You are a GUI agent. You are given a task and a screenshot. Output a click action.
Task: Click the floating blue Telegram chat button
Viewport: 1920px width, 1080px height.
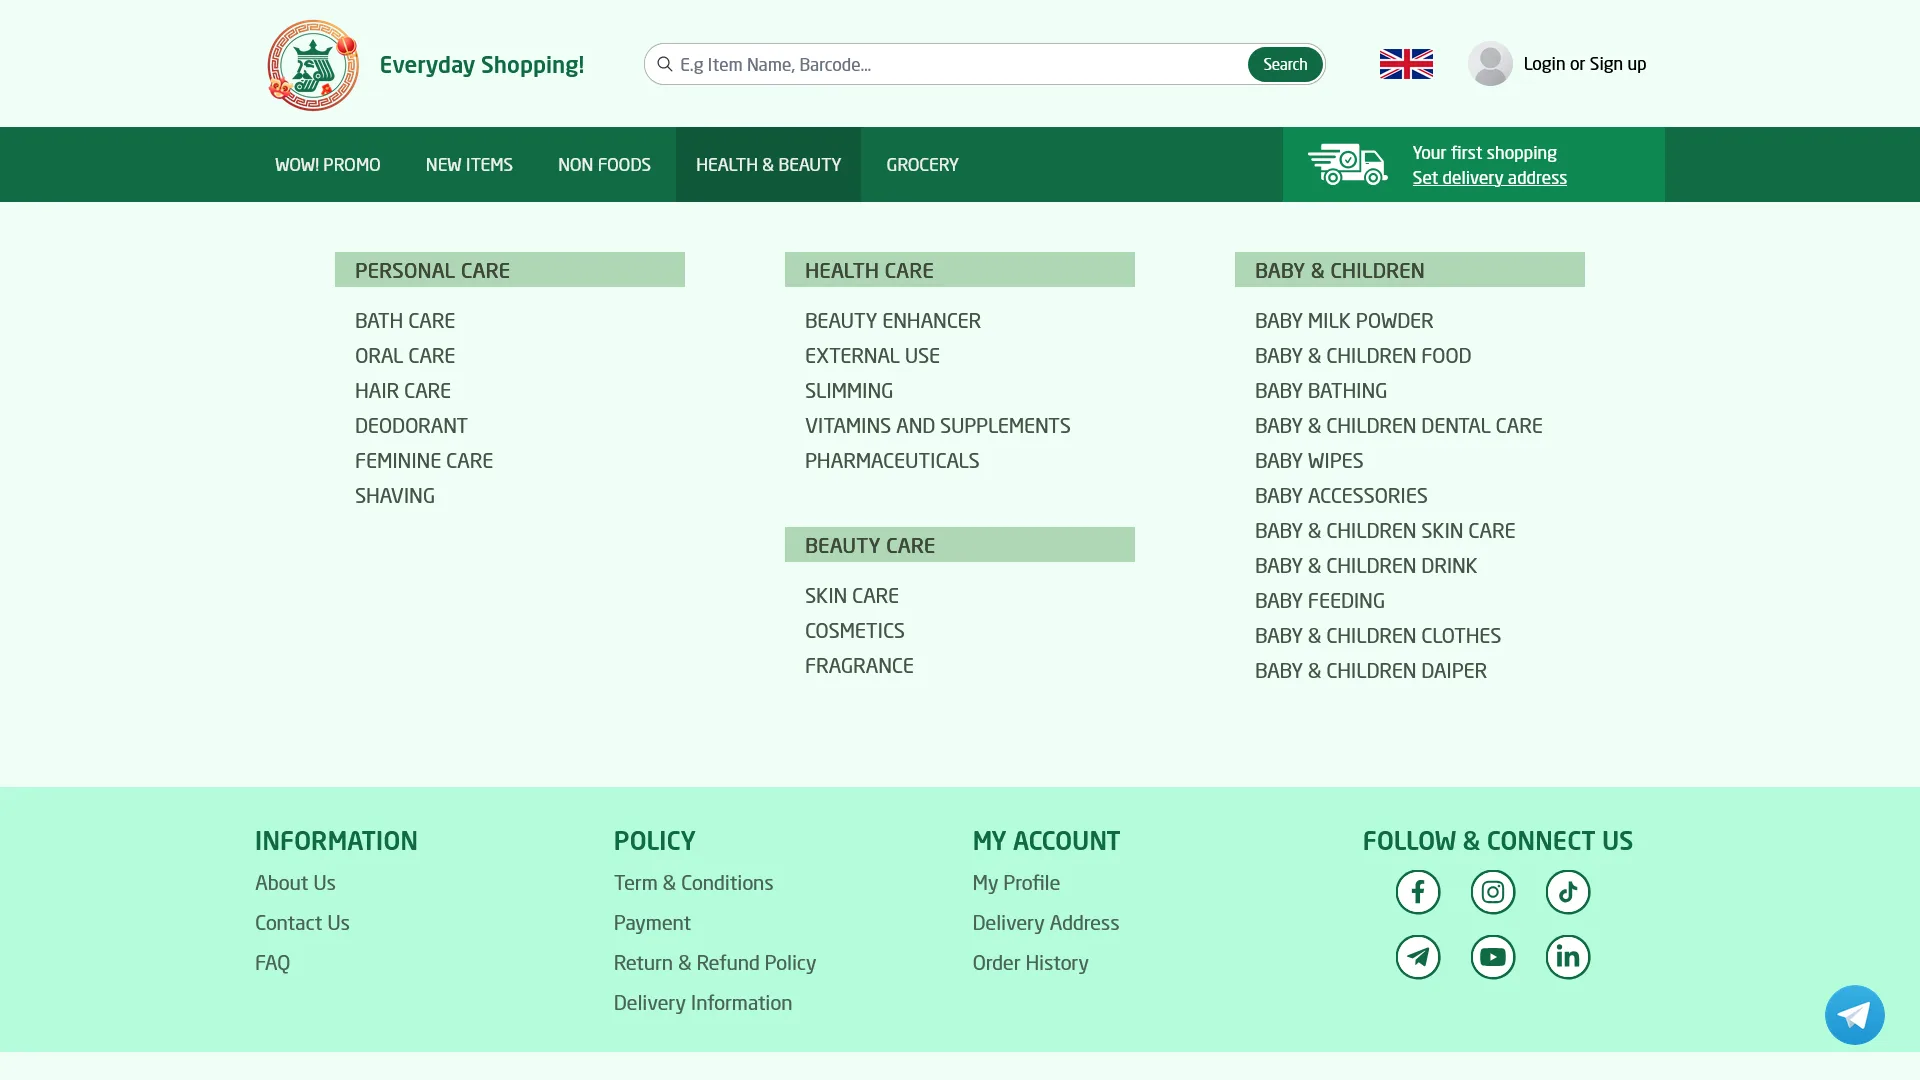pos(1854,1015)
